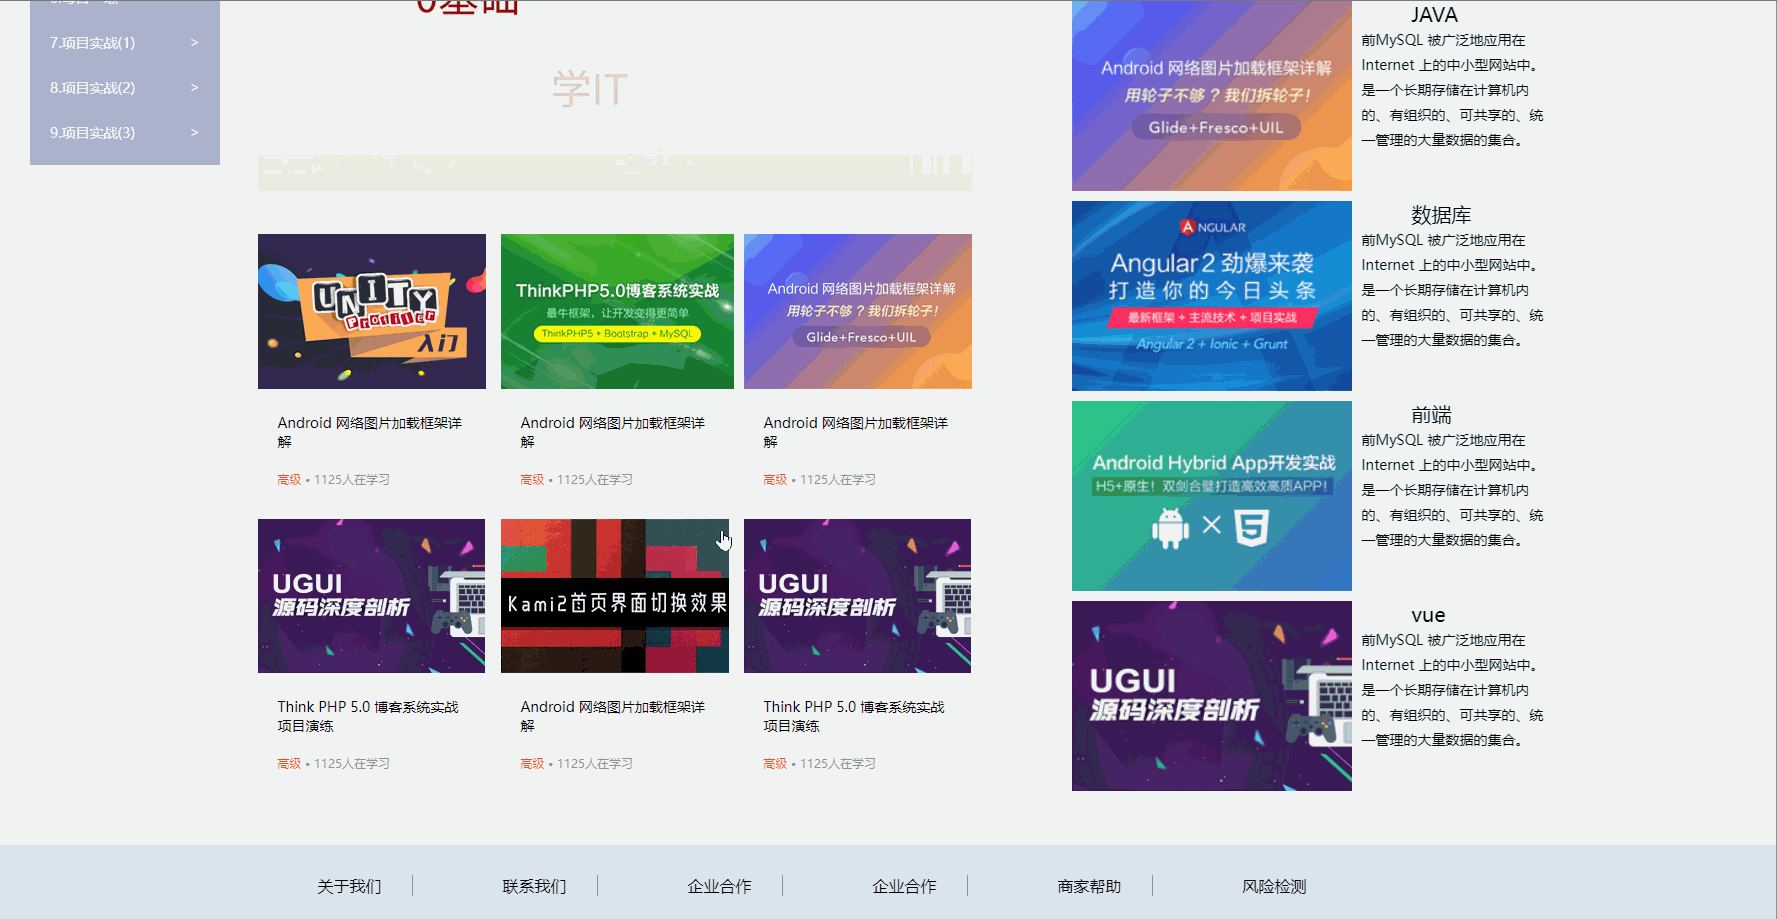The image size is (1777, 919).
Task: Open the 8.项目实战(2) sidebar item
Action: (125, 88)
